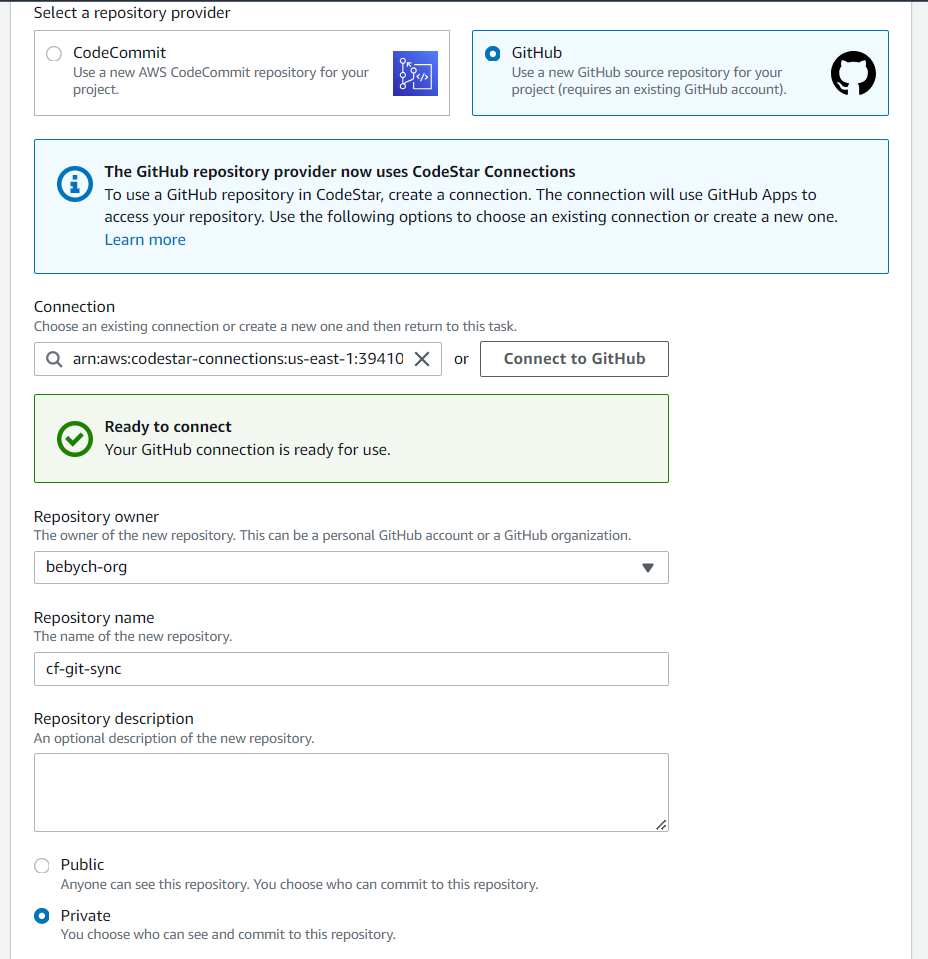The image size is (928, 959).
Task: Click inside the Repository description text area
Action: tap(351, 793)
